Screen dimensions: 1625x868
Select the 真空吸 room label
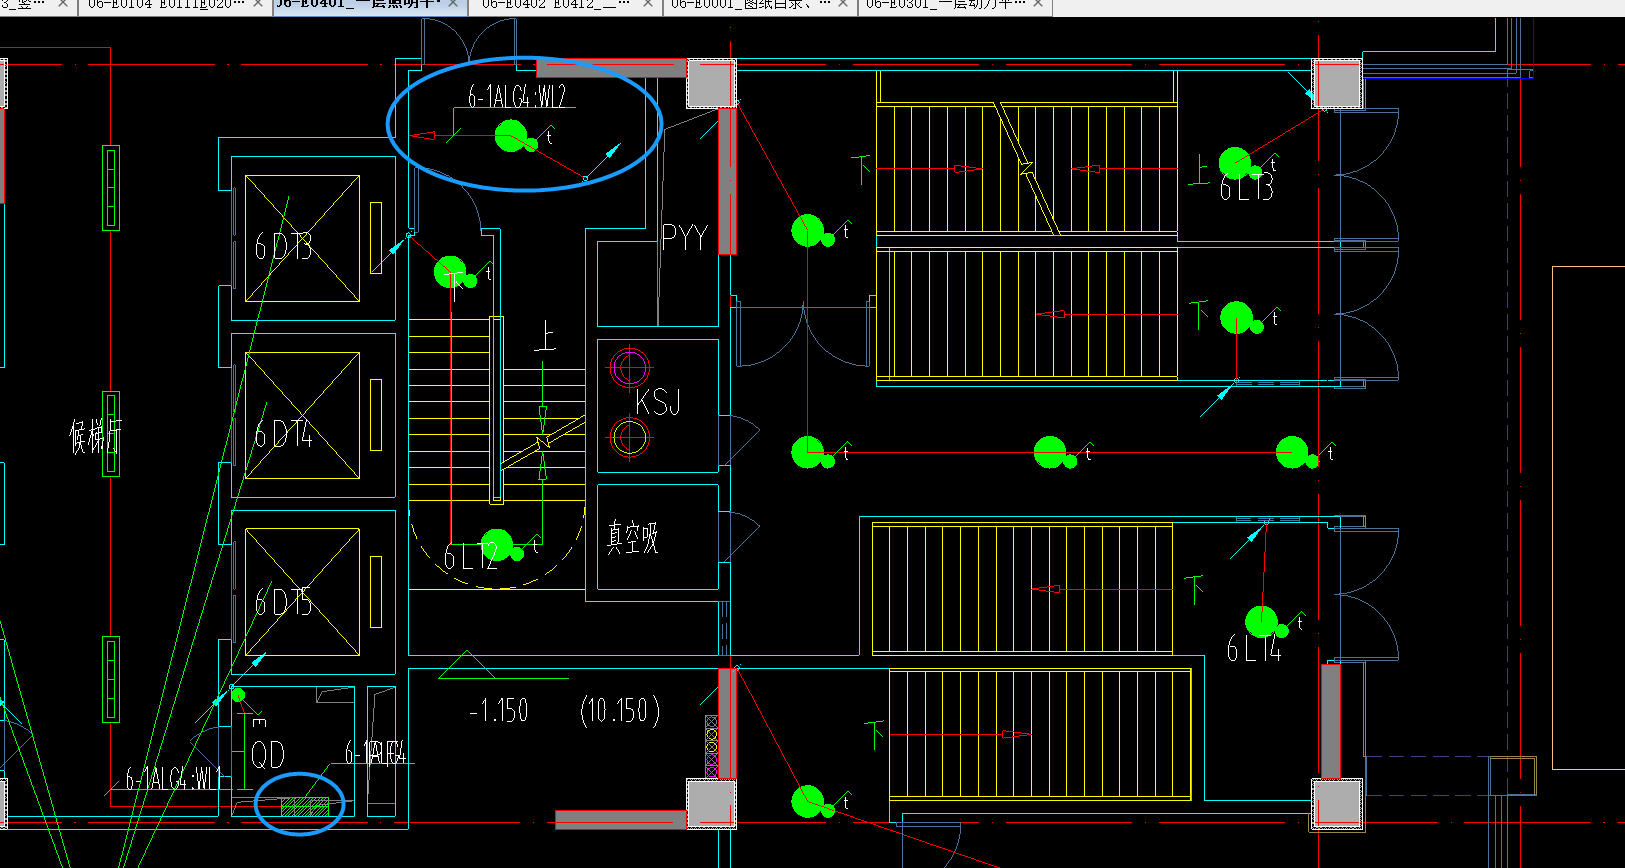[633, 537]
